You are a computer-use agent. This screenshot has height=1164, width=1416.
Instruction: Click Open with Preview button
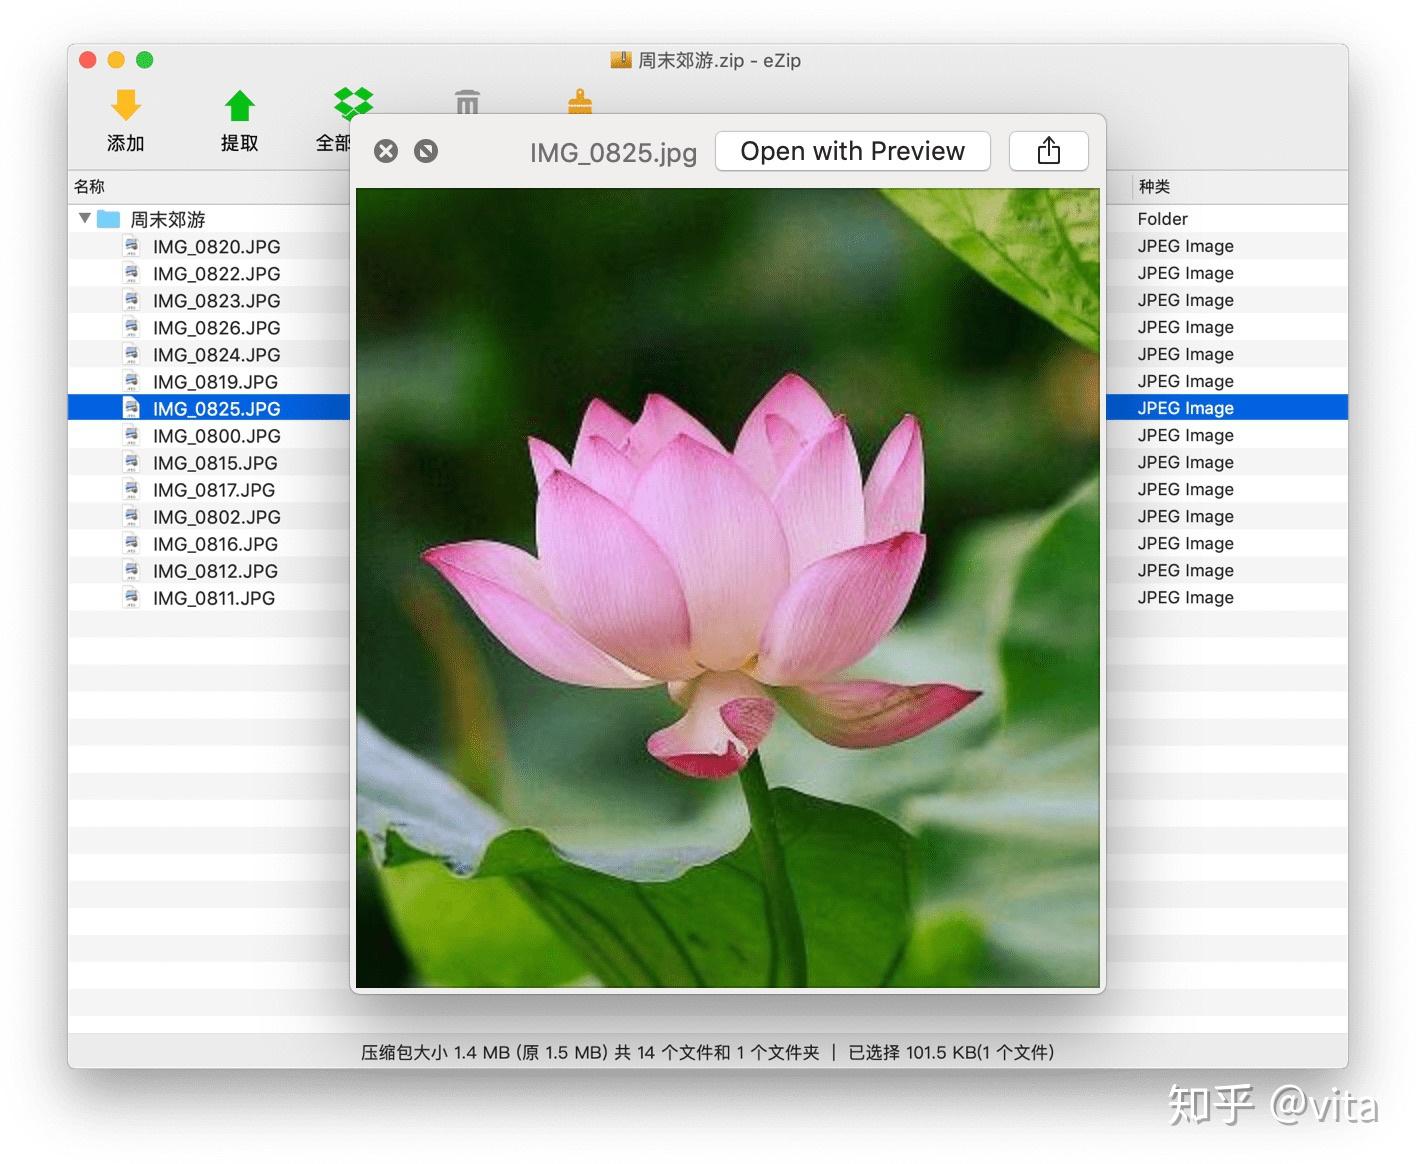pos(853,151)
